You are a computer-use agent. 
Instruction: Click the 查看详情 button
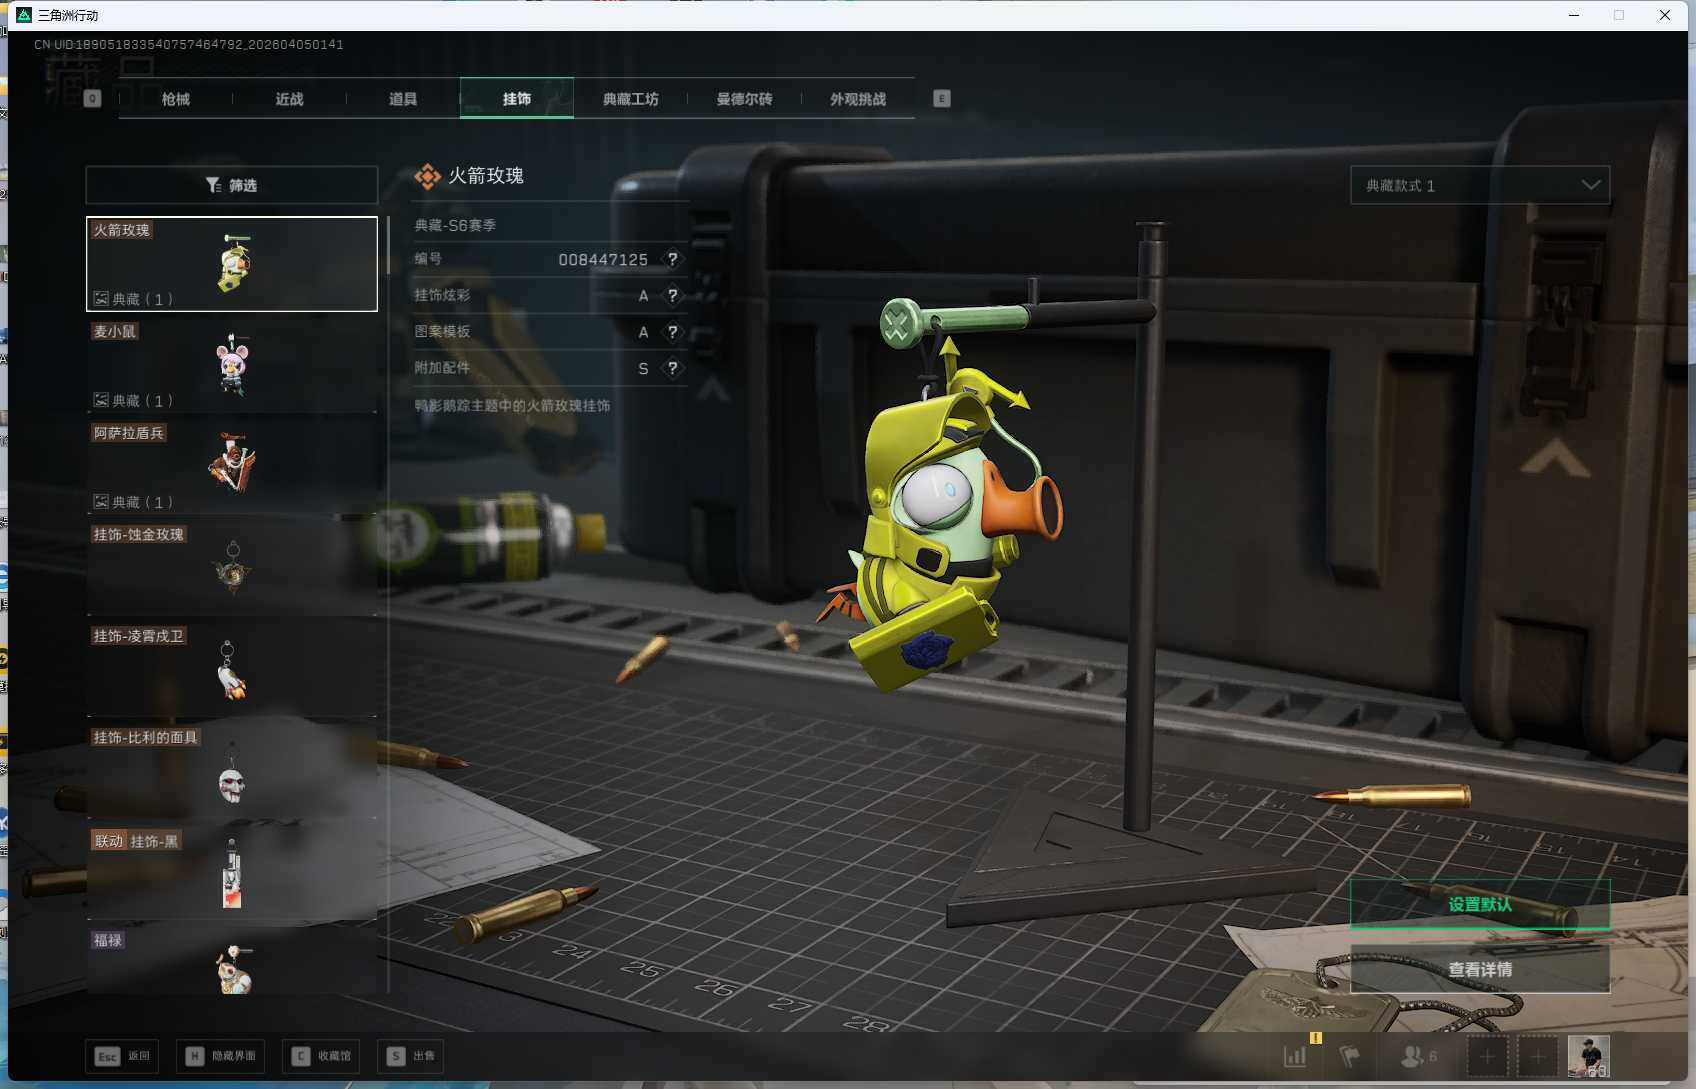[1479, 969]
